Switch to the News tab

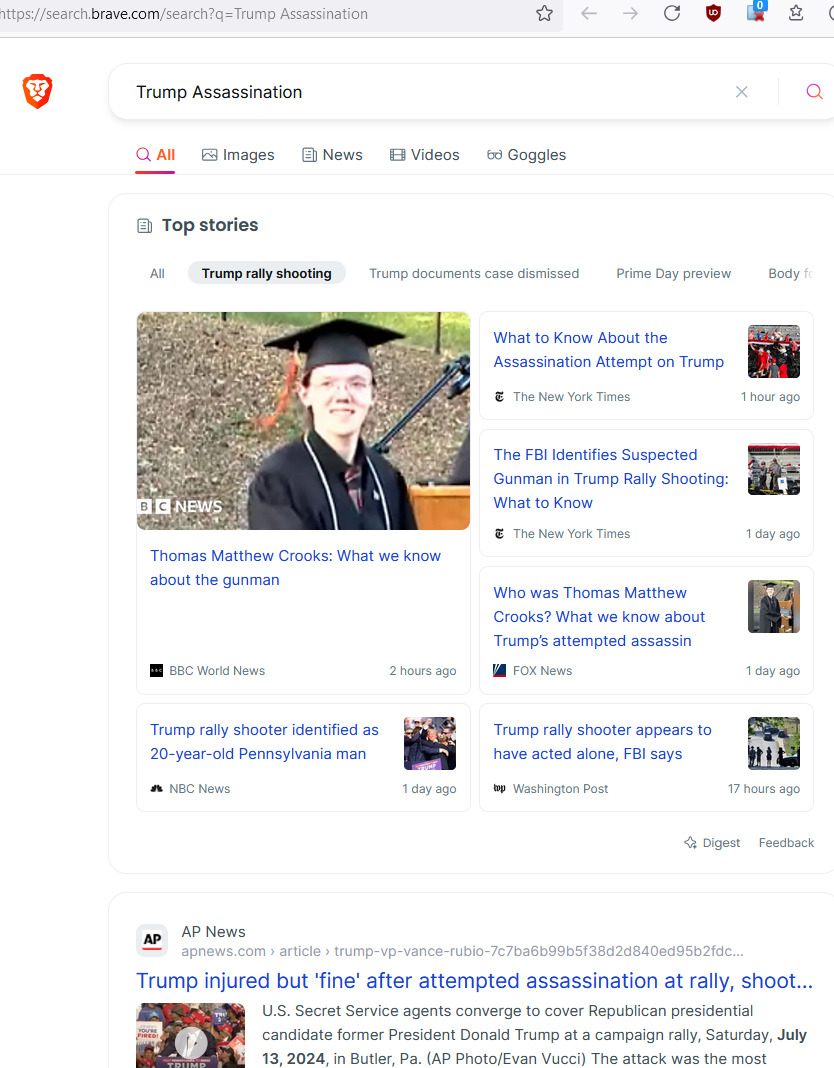point(332,155)
